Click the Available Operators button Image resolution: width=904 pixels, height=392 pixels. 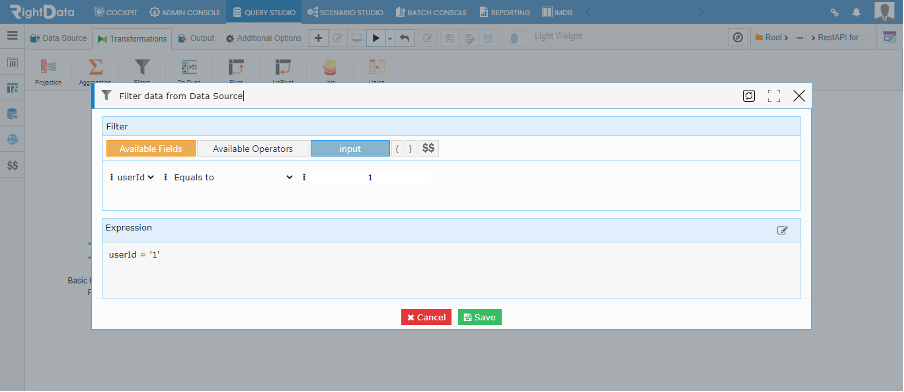(x=253, y=149)
